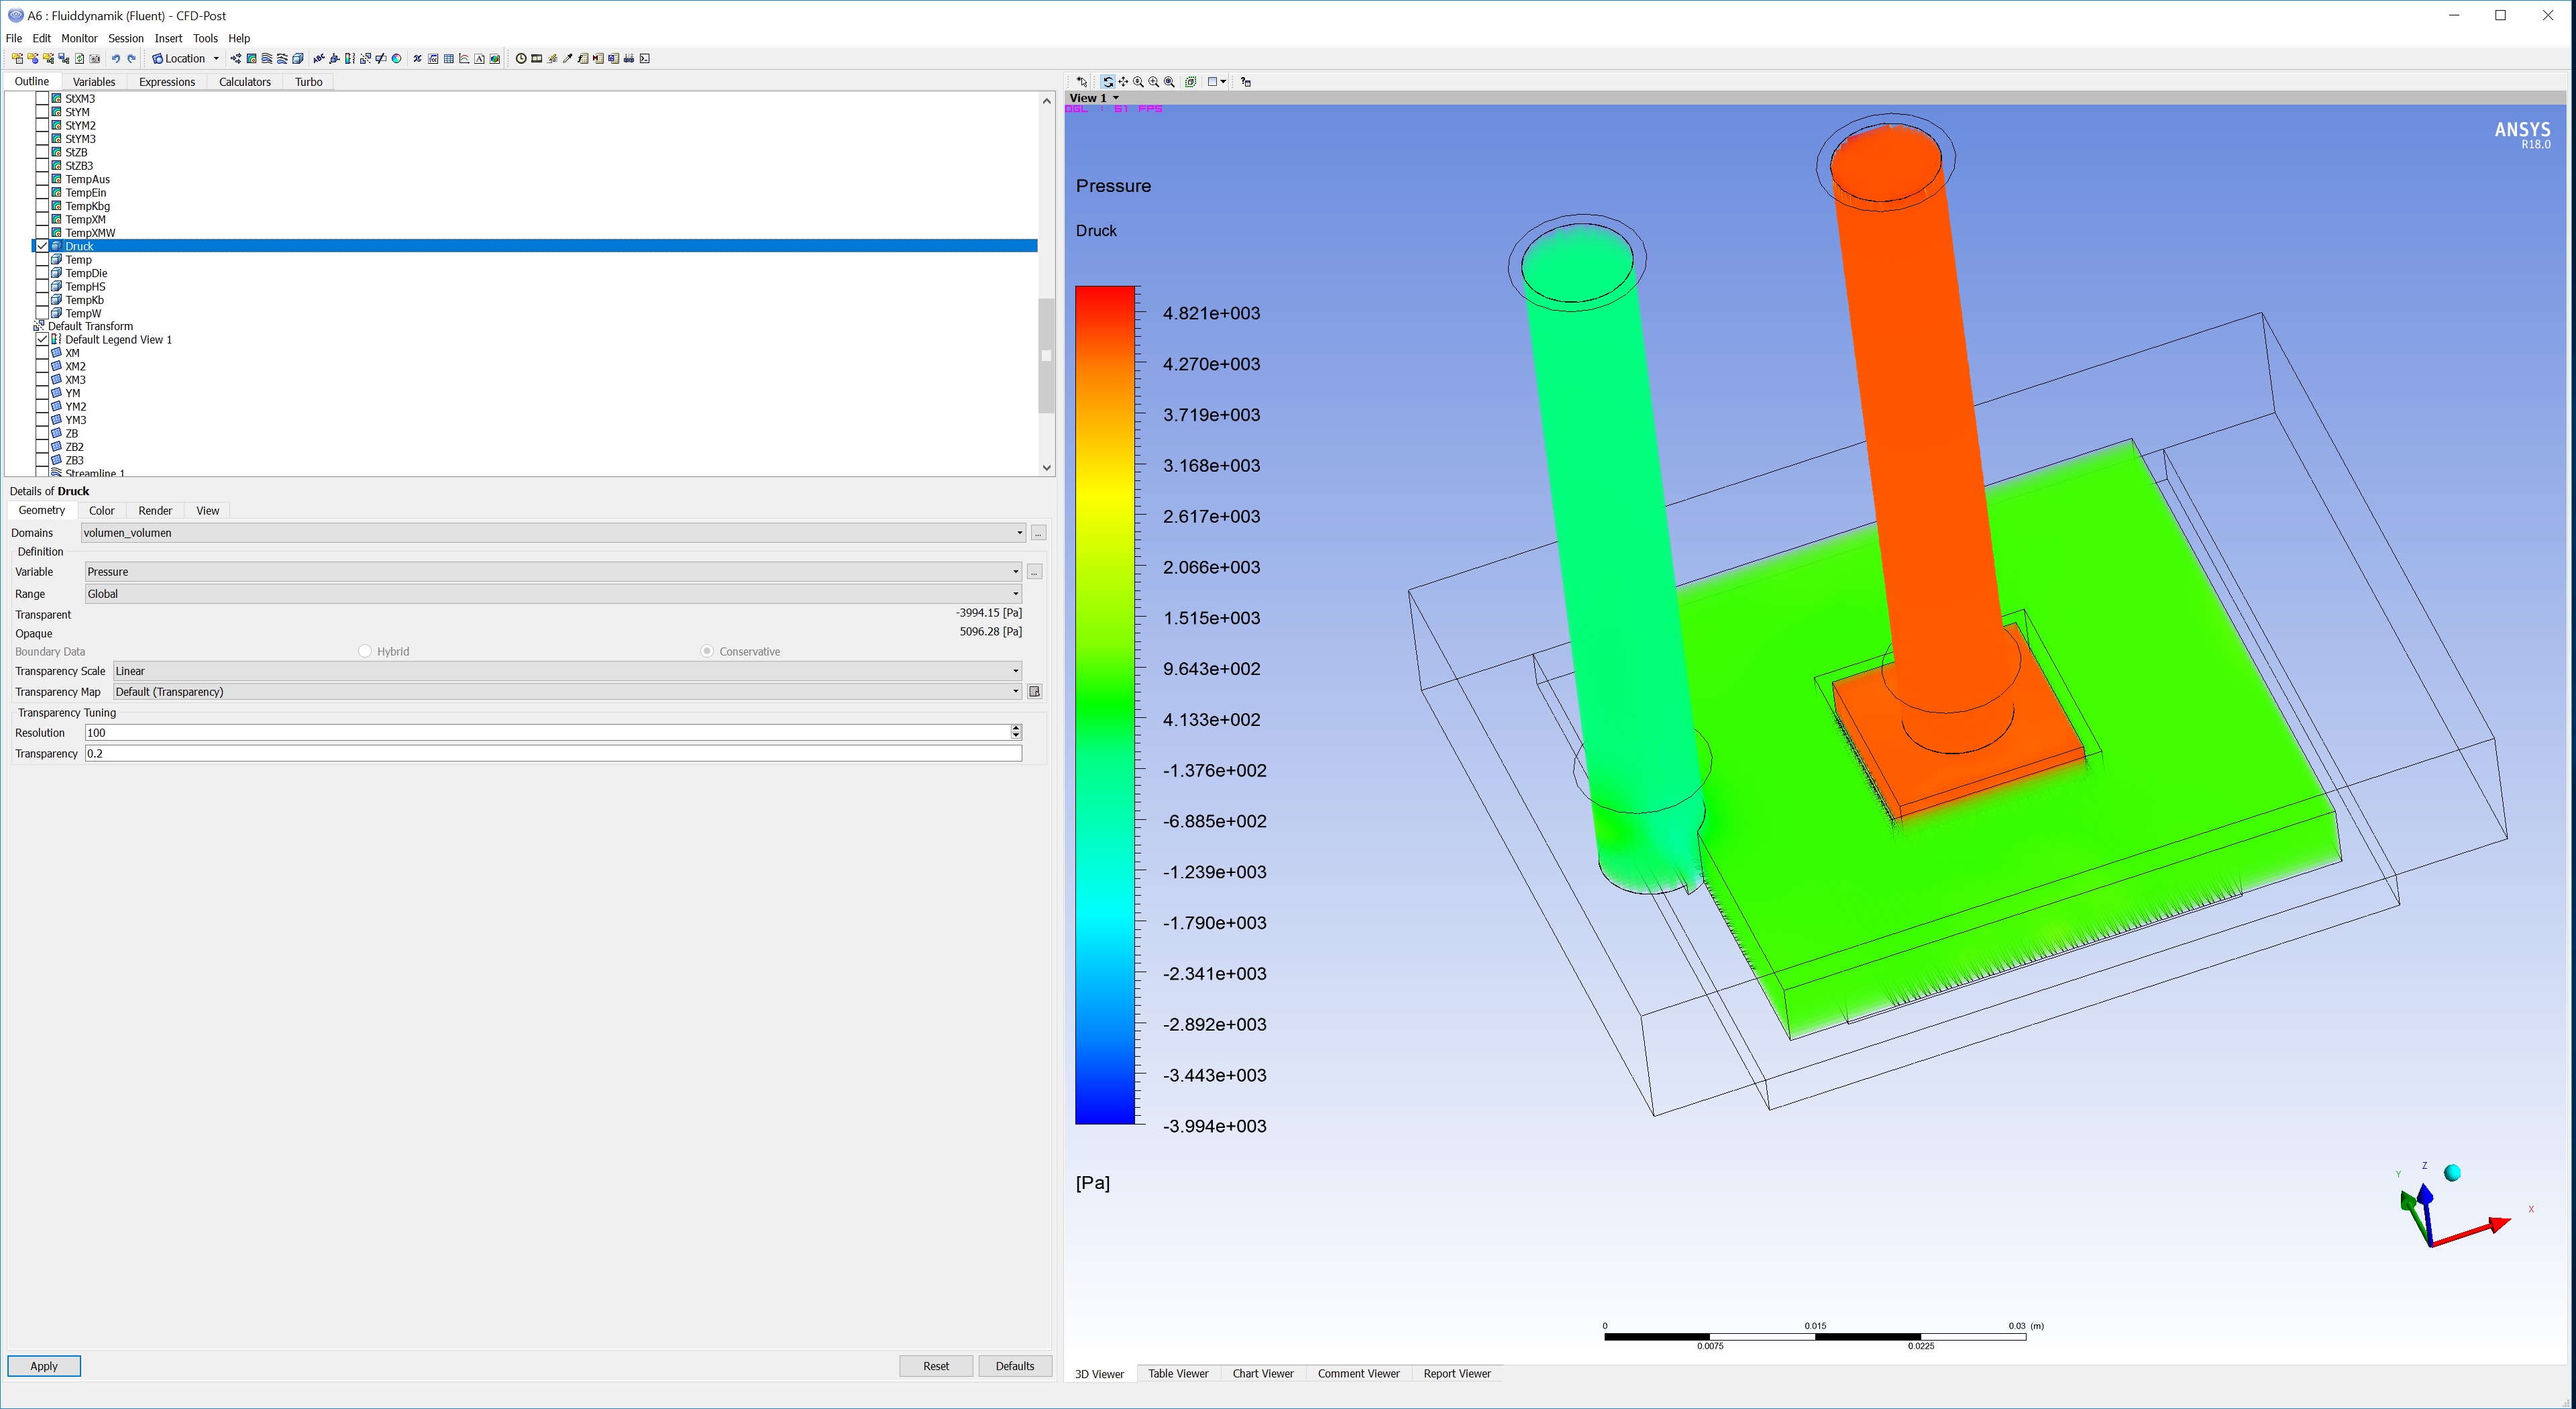Click the Fit View icon
2576x1409 pixels.
1190,82
